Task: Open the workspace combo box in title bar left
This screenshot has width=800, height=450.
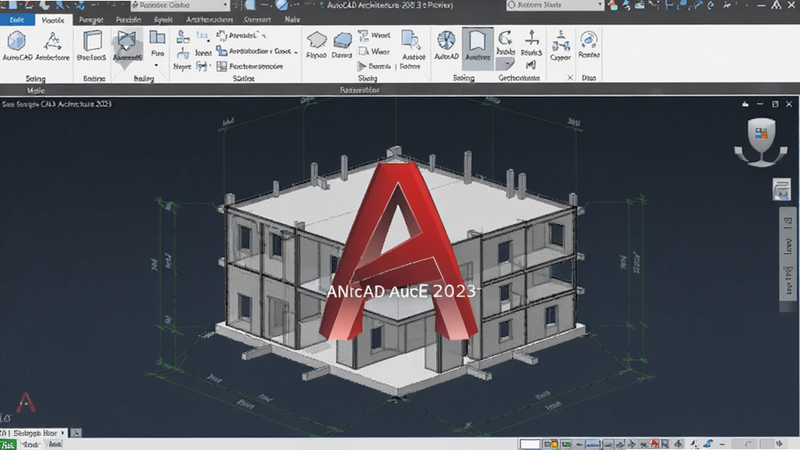Action: click(x=180, y=5)
